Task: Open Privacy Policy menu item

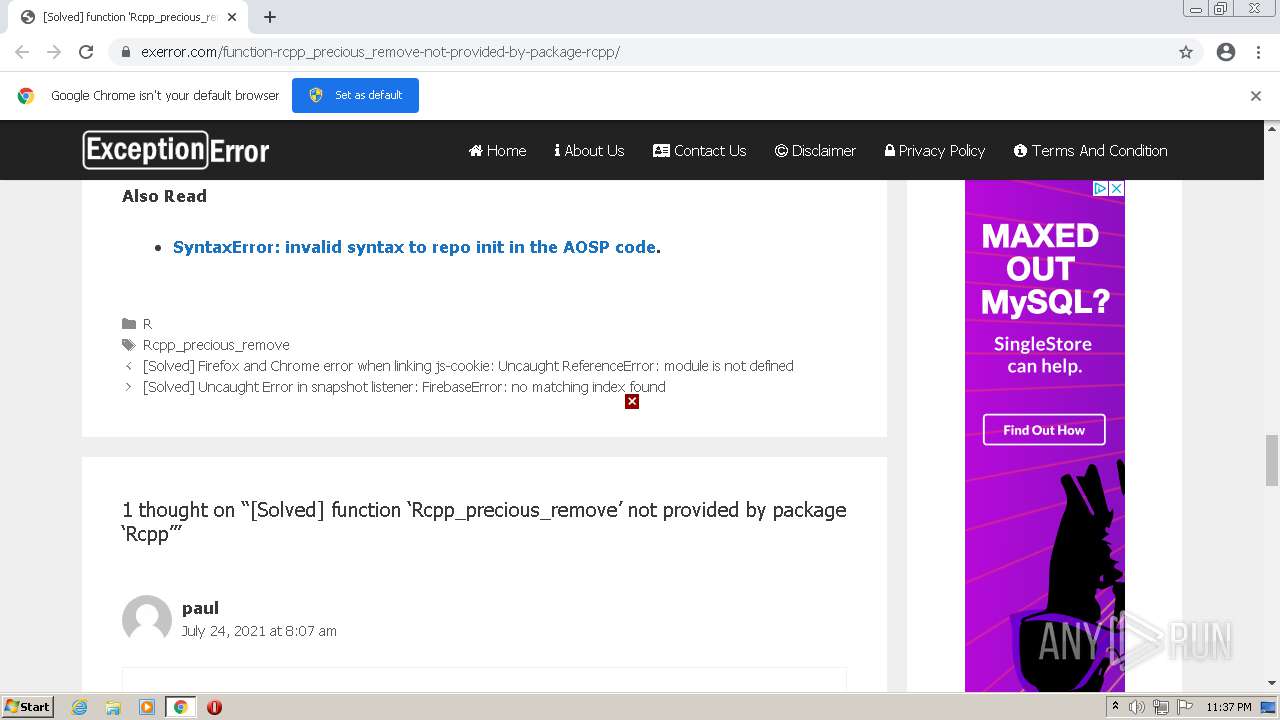Action: (935, 150)
